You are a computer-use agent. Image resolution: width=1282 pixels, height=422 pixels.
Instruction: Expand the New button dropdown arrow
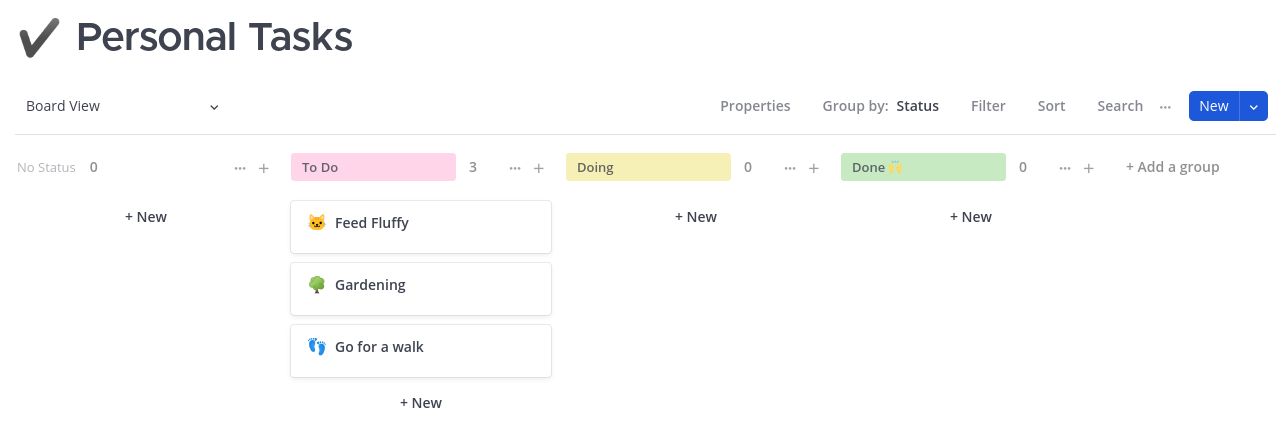coord(1254,106)
